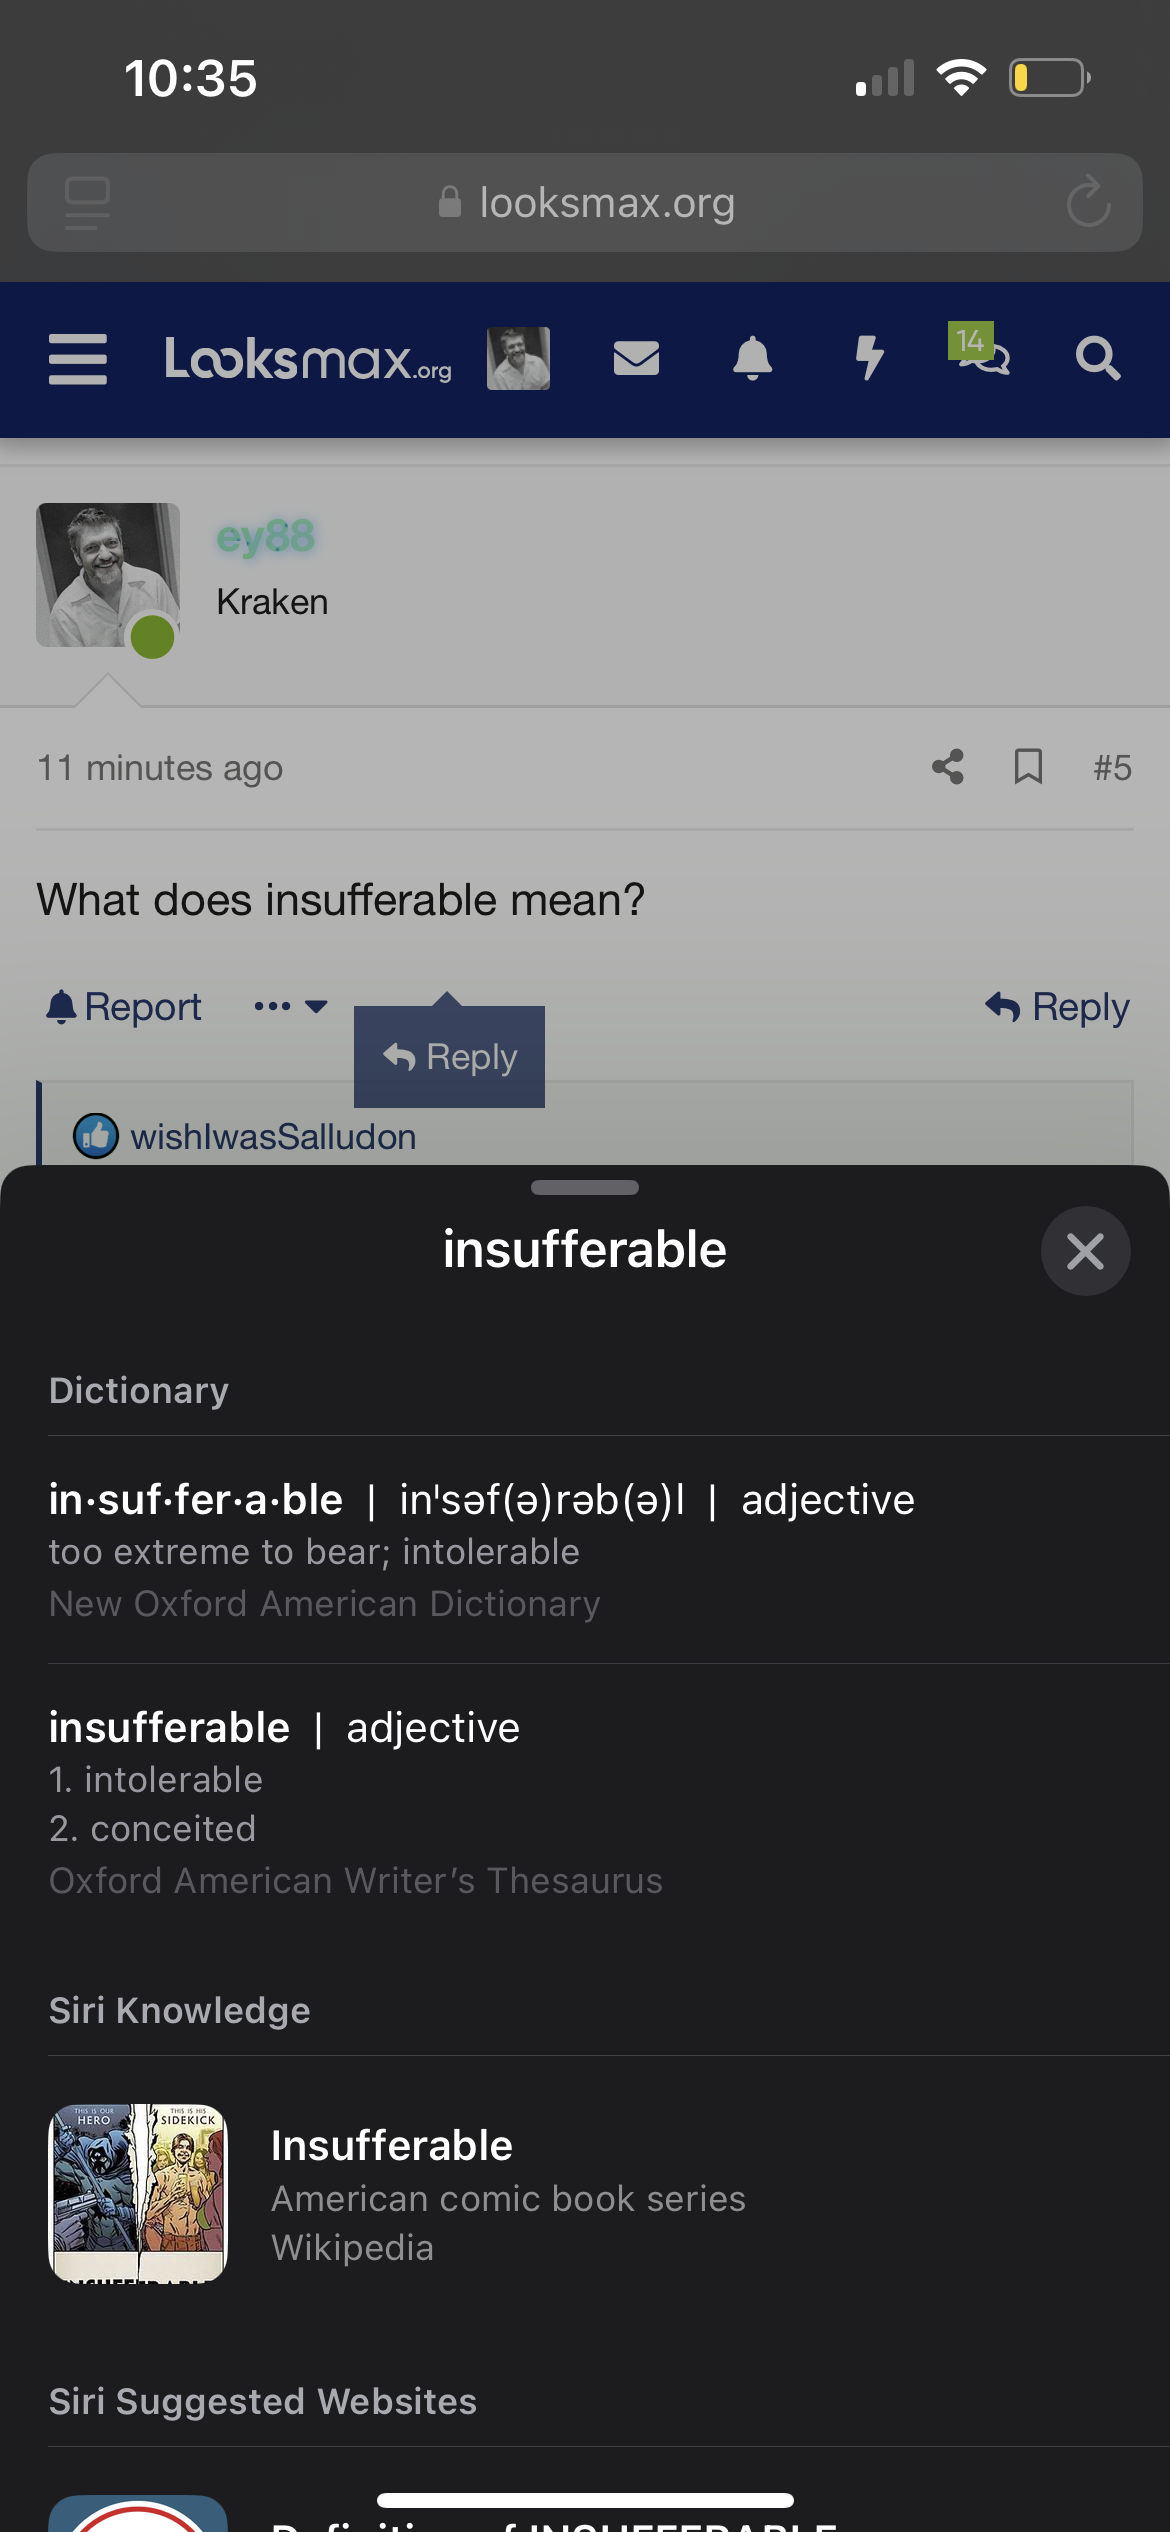
Task: Share post #5 via share icon
Action: (948, 767)
